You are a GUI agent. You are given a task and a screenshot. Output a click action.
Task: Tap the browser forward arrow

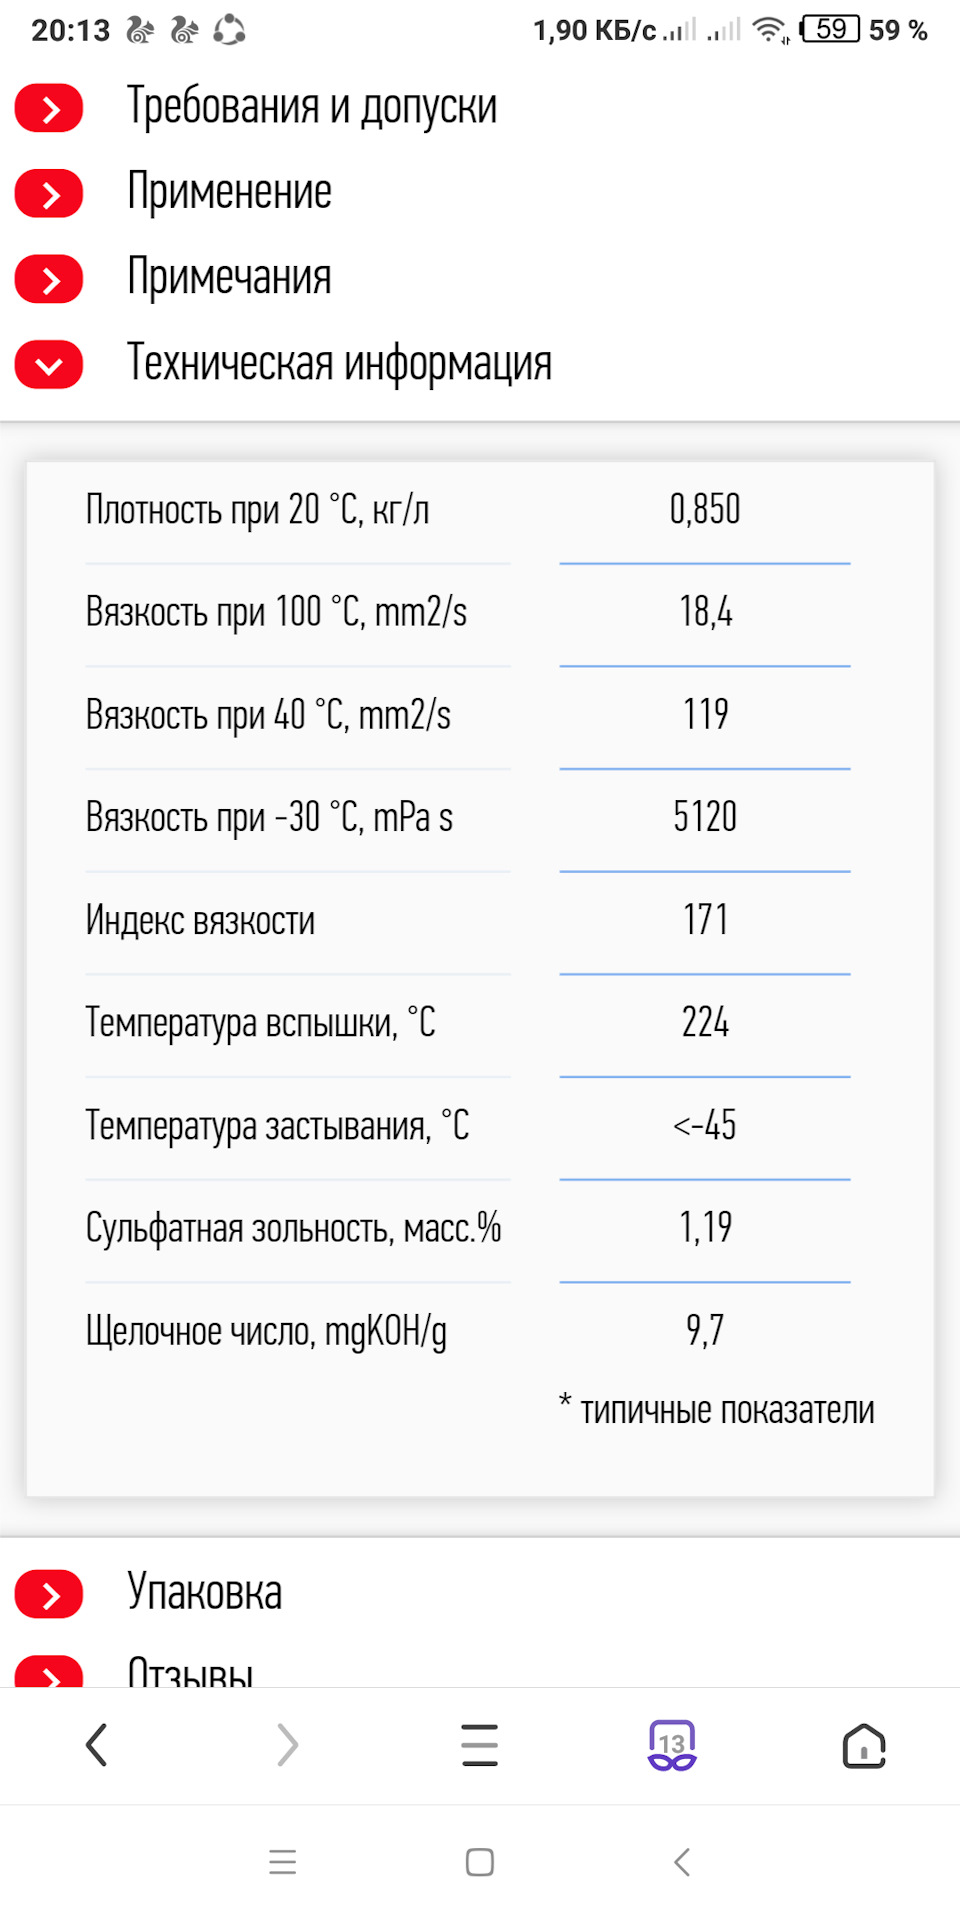pos(287,1746)
